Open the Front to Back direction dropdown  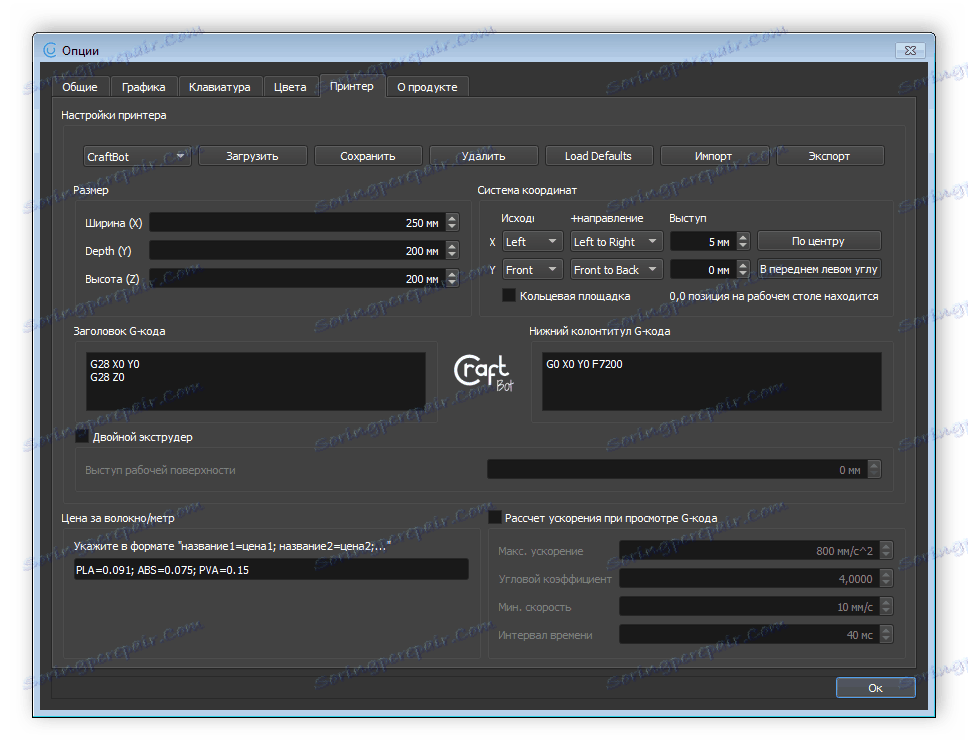tap(617, 270)
